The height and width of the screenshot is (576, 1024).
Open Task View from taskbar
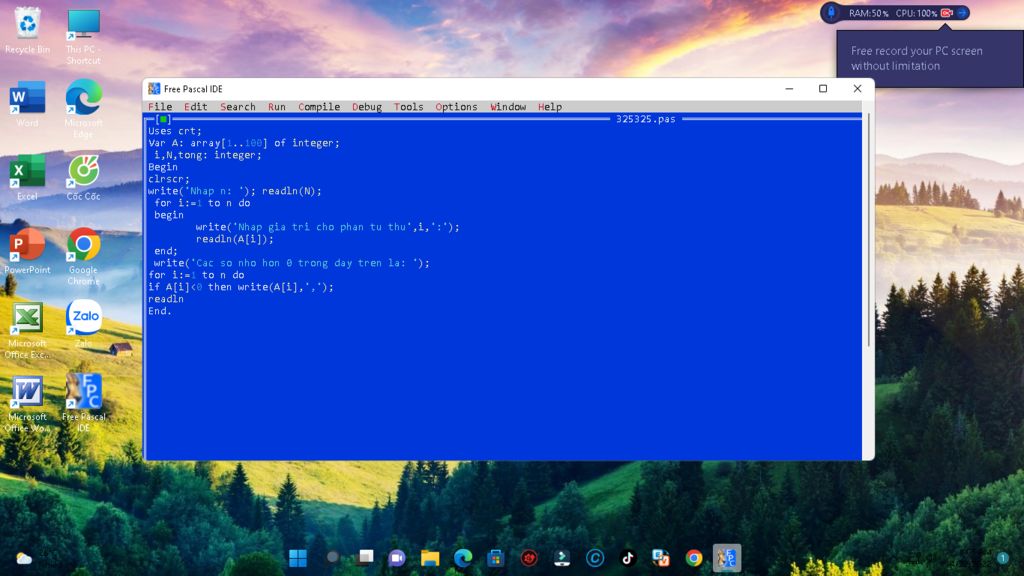(x=364, y=558)
